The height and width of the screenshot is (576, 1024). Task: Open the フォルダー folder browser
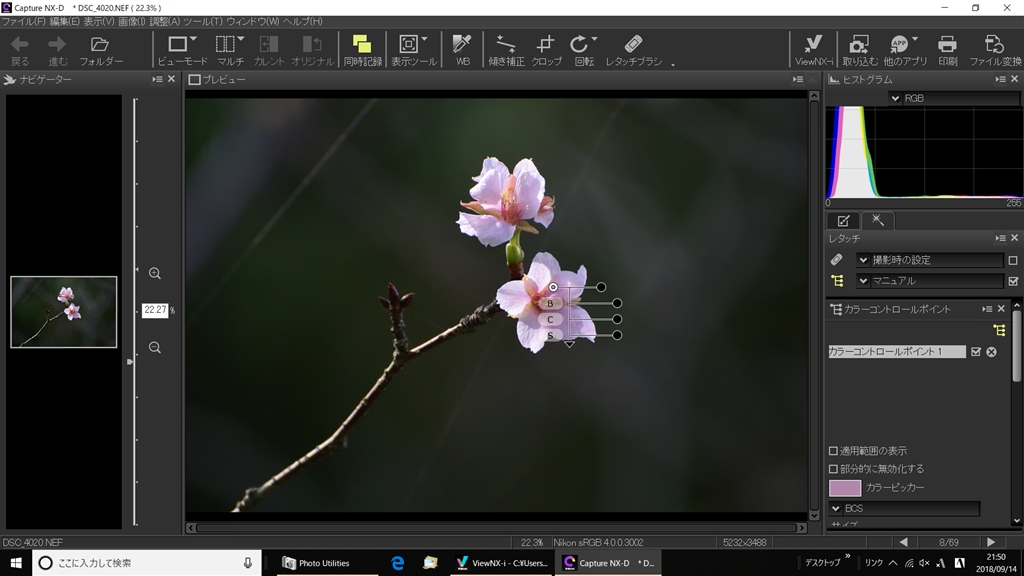point(100,50)
